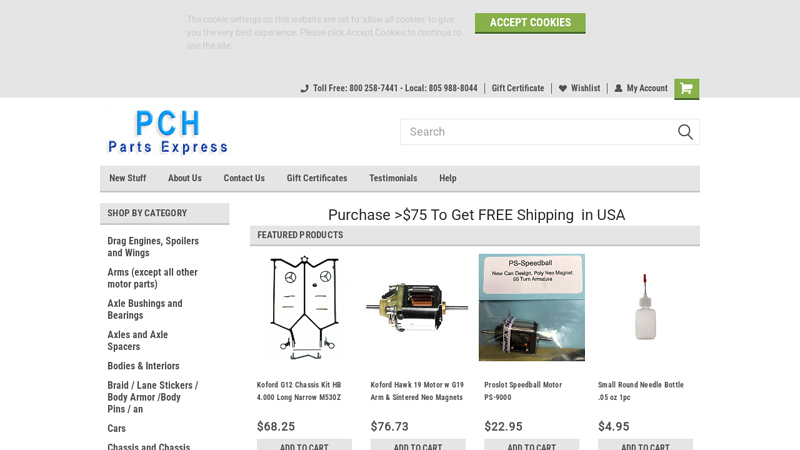Browse the Bodies & Interiors category

pyautogui.click(x=143, y=366)
